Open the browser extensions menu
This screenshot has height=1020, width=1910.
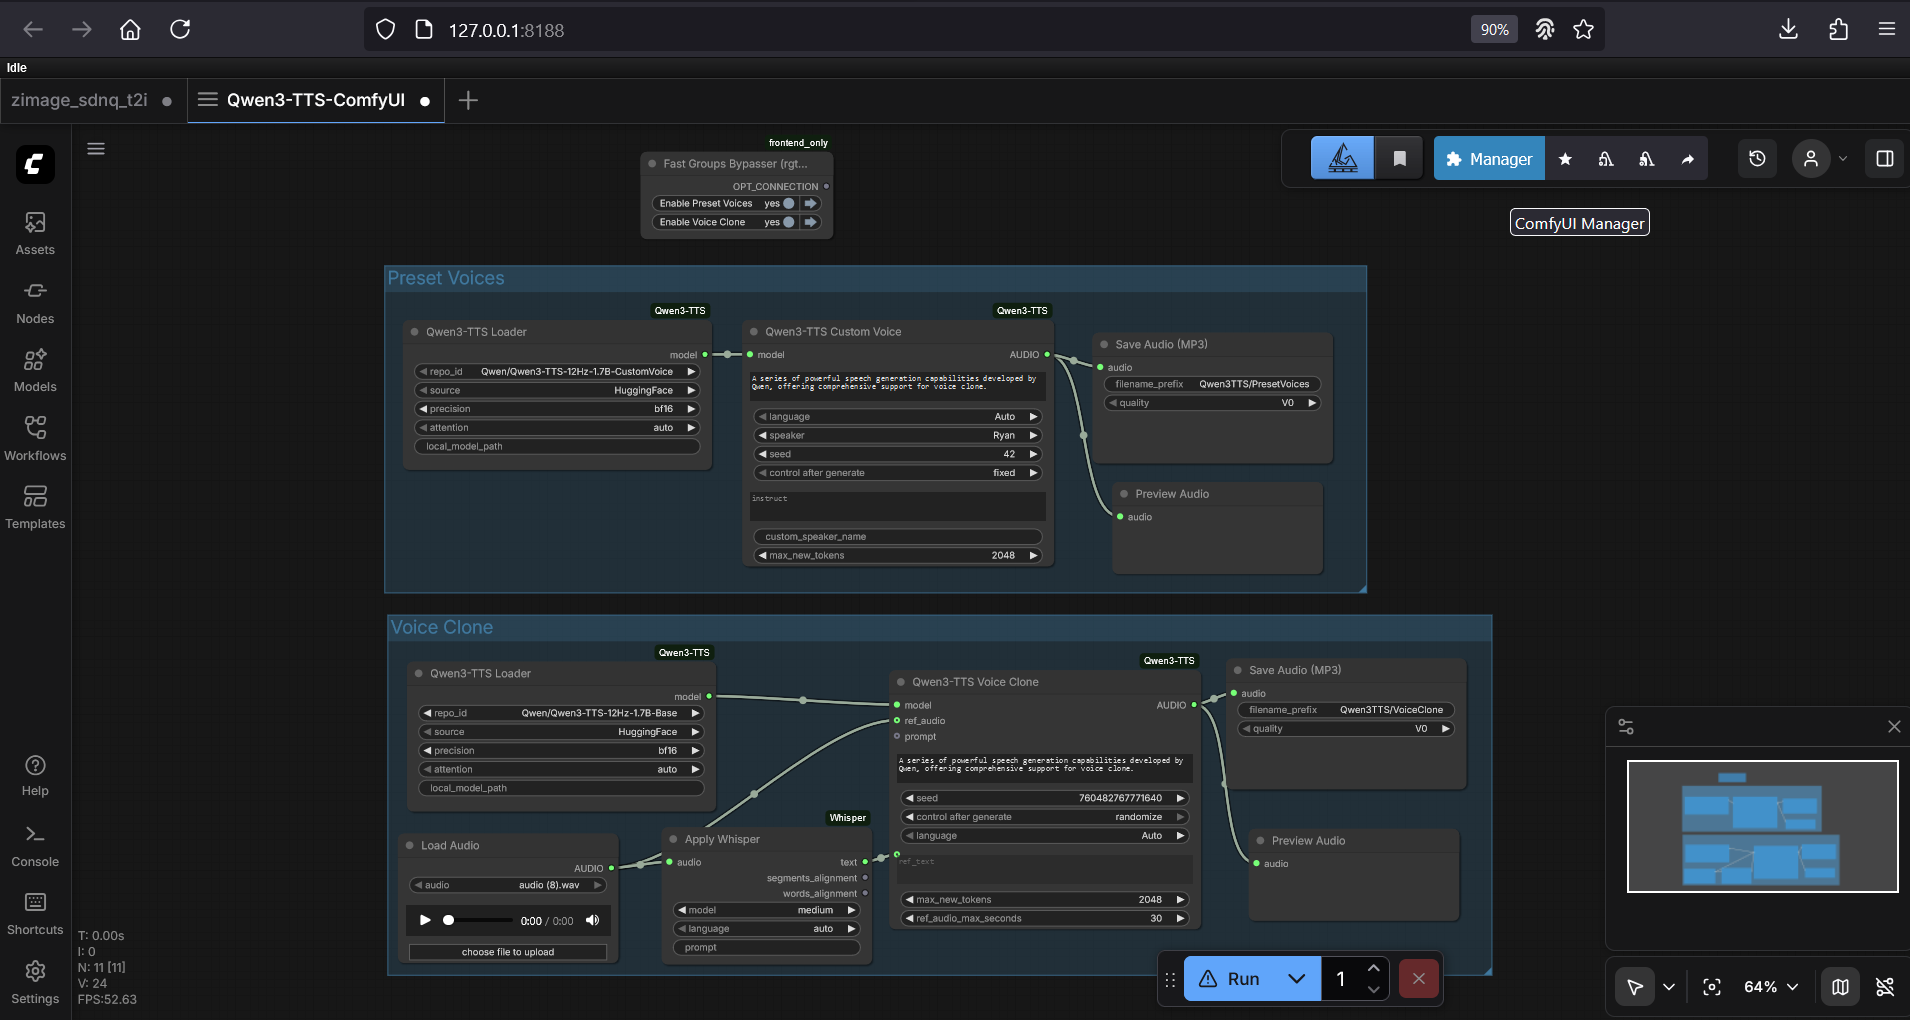coord(1838,30)
